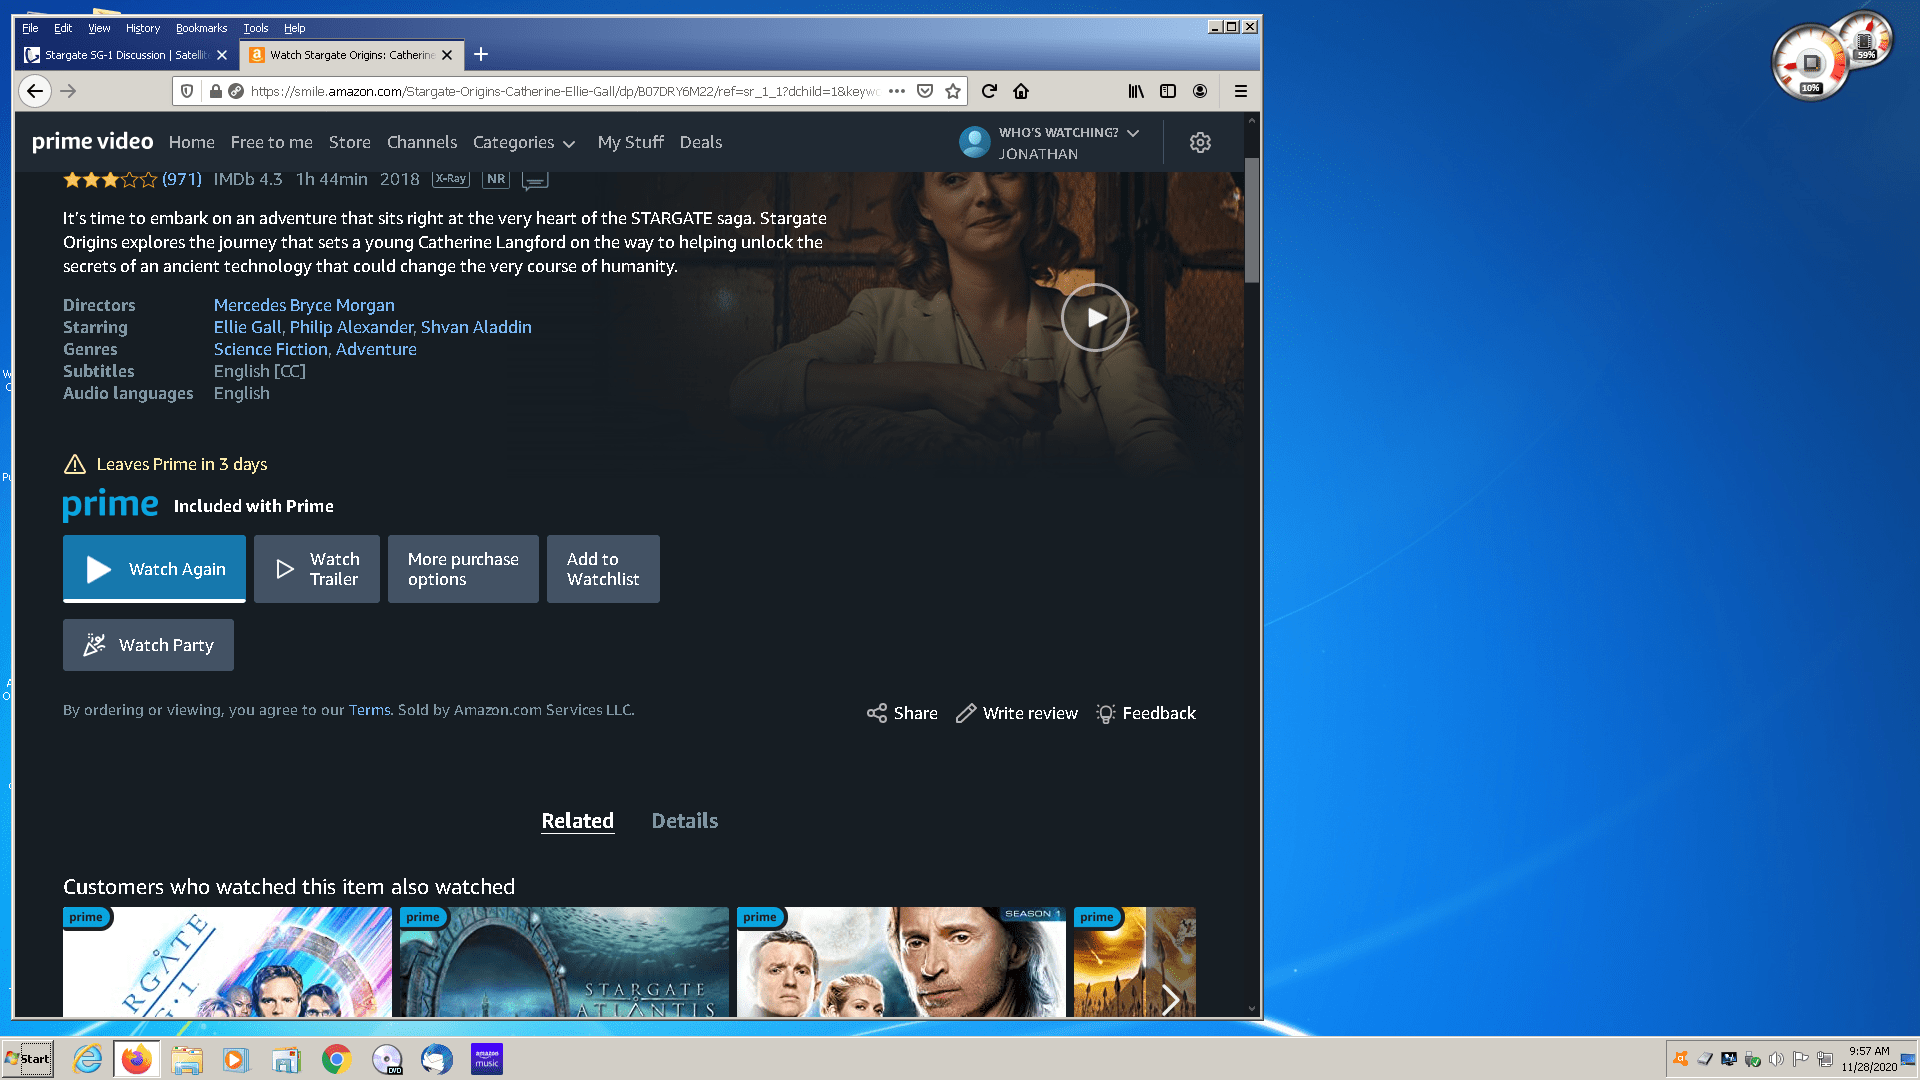
Task: Open the Deals navigation link
Action: coord(700,143)
